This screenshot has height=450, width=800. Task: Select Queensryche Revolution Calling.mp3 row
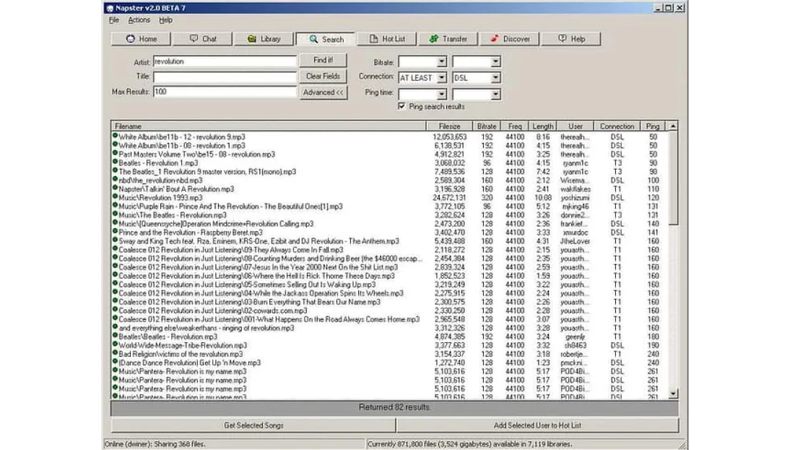(390, 223)
